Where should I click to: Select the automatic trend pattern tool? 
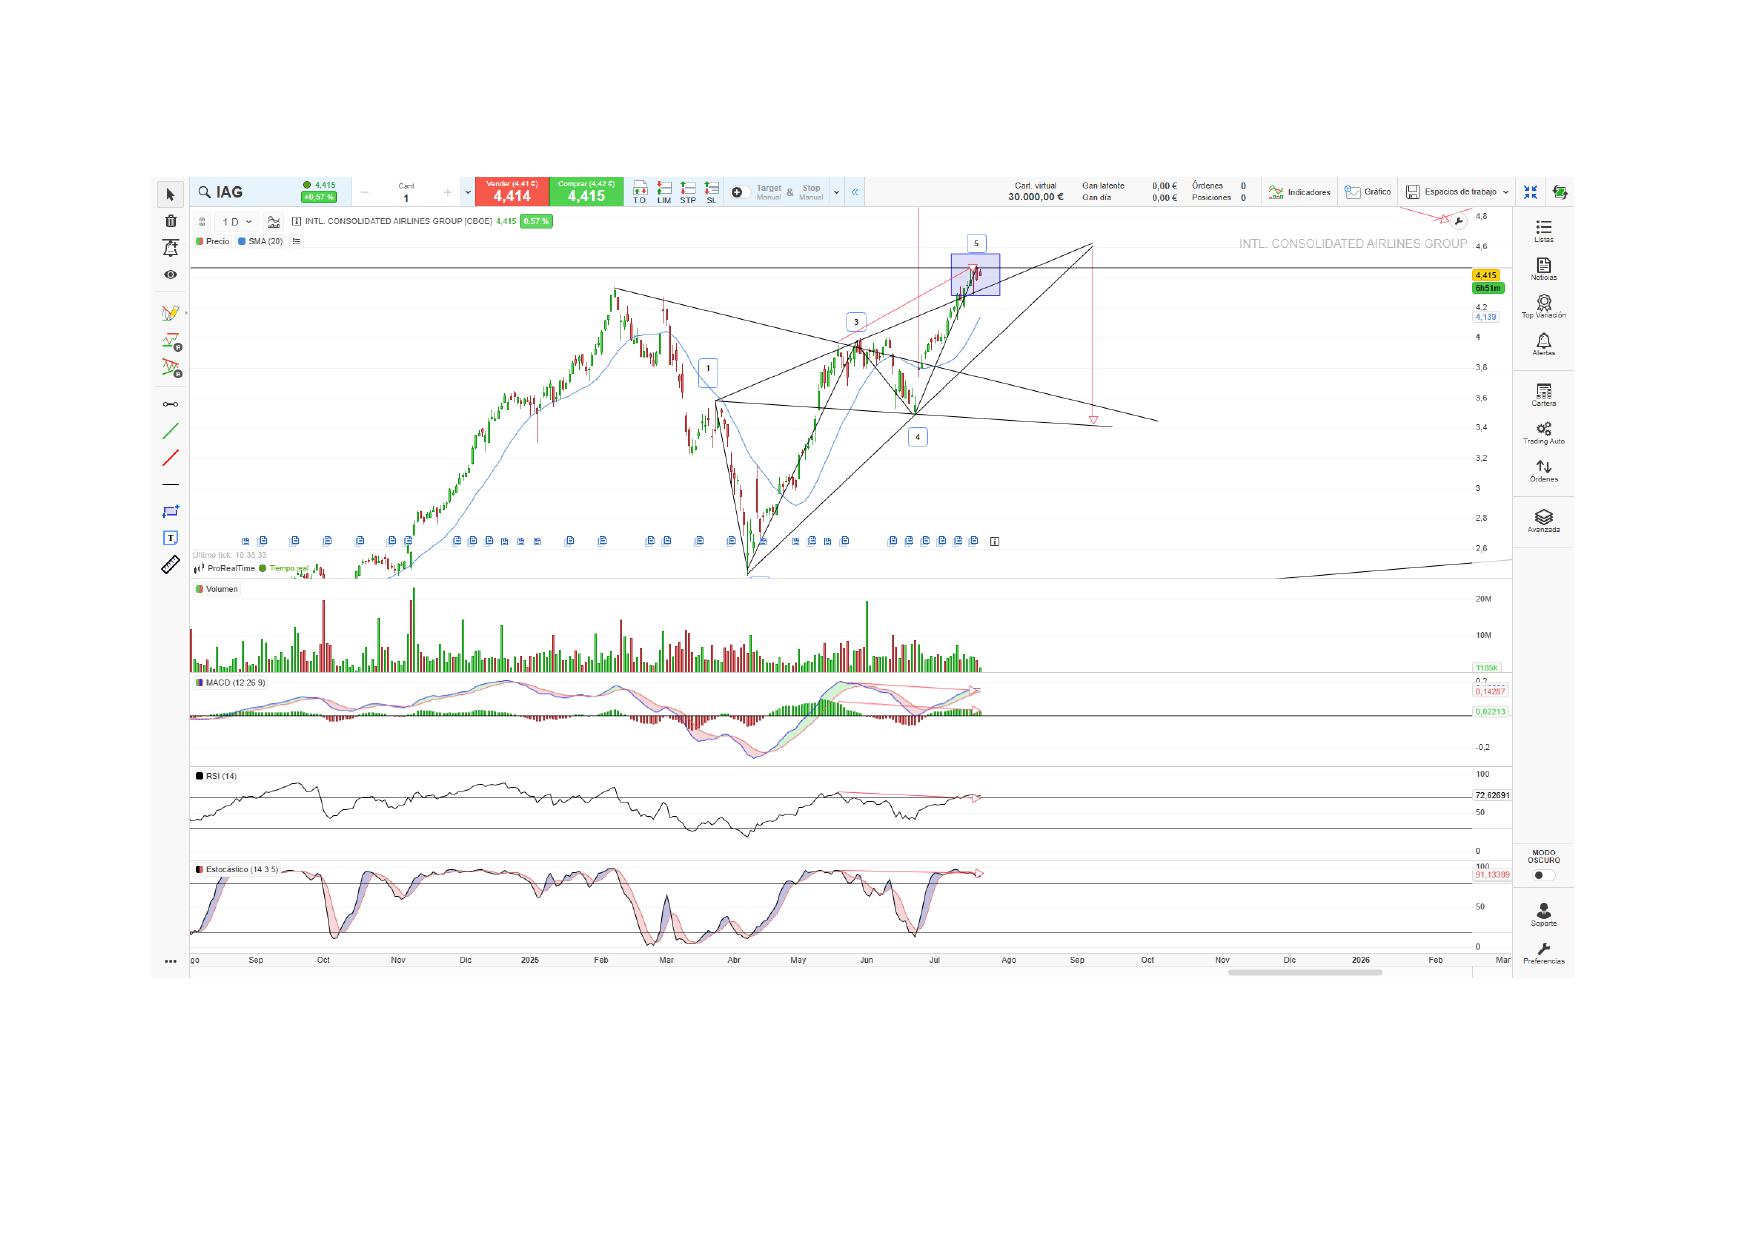point(171,368)
